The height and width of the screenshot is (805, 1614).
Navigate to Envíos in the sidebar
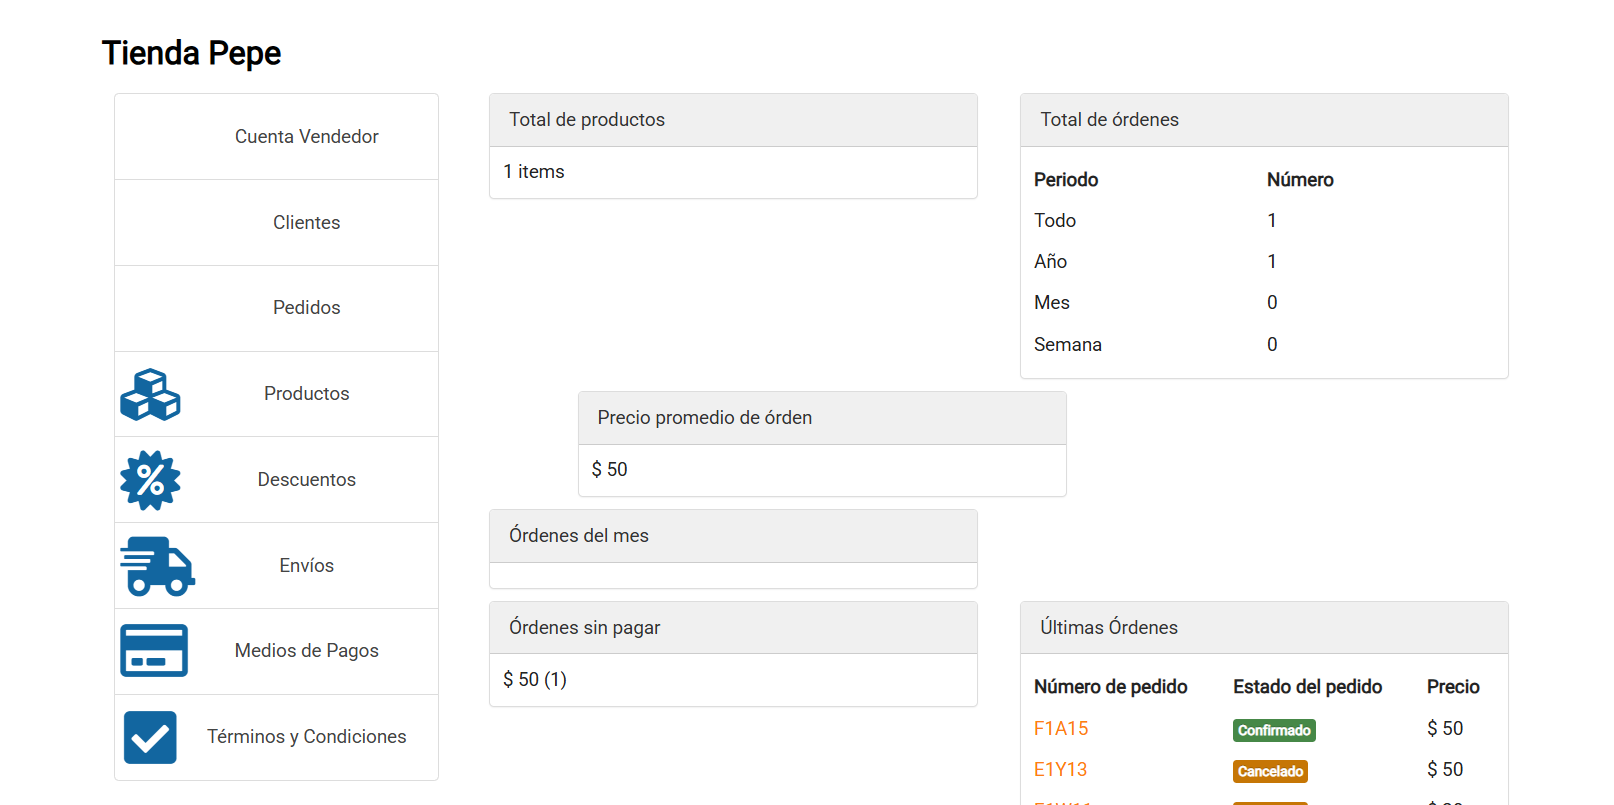[306, 566]
